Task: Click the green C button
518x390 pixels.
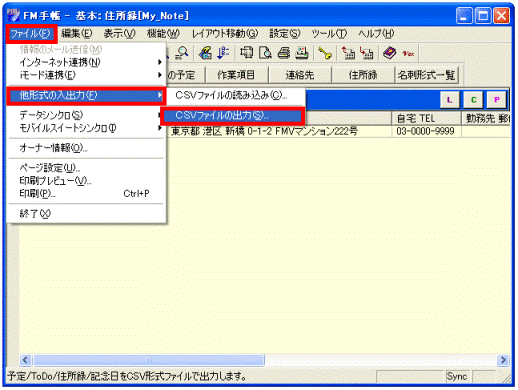Action: tap(473, 100)
